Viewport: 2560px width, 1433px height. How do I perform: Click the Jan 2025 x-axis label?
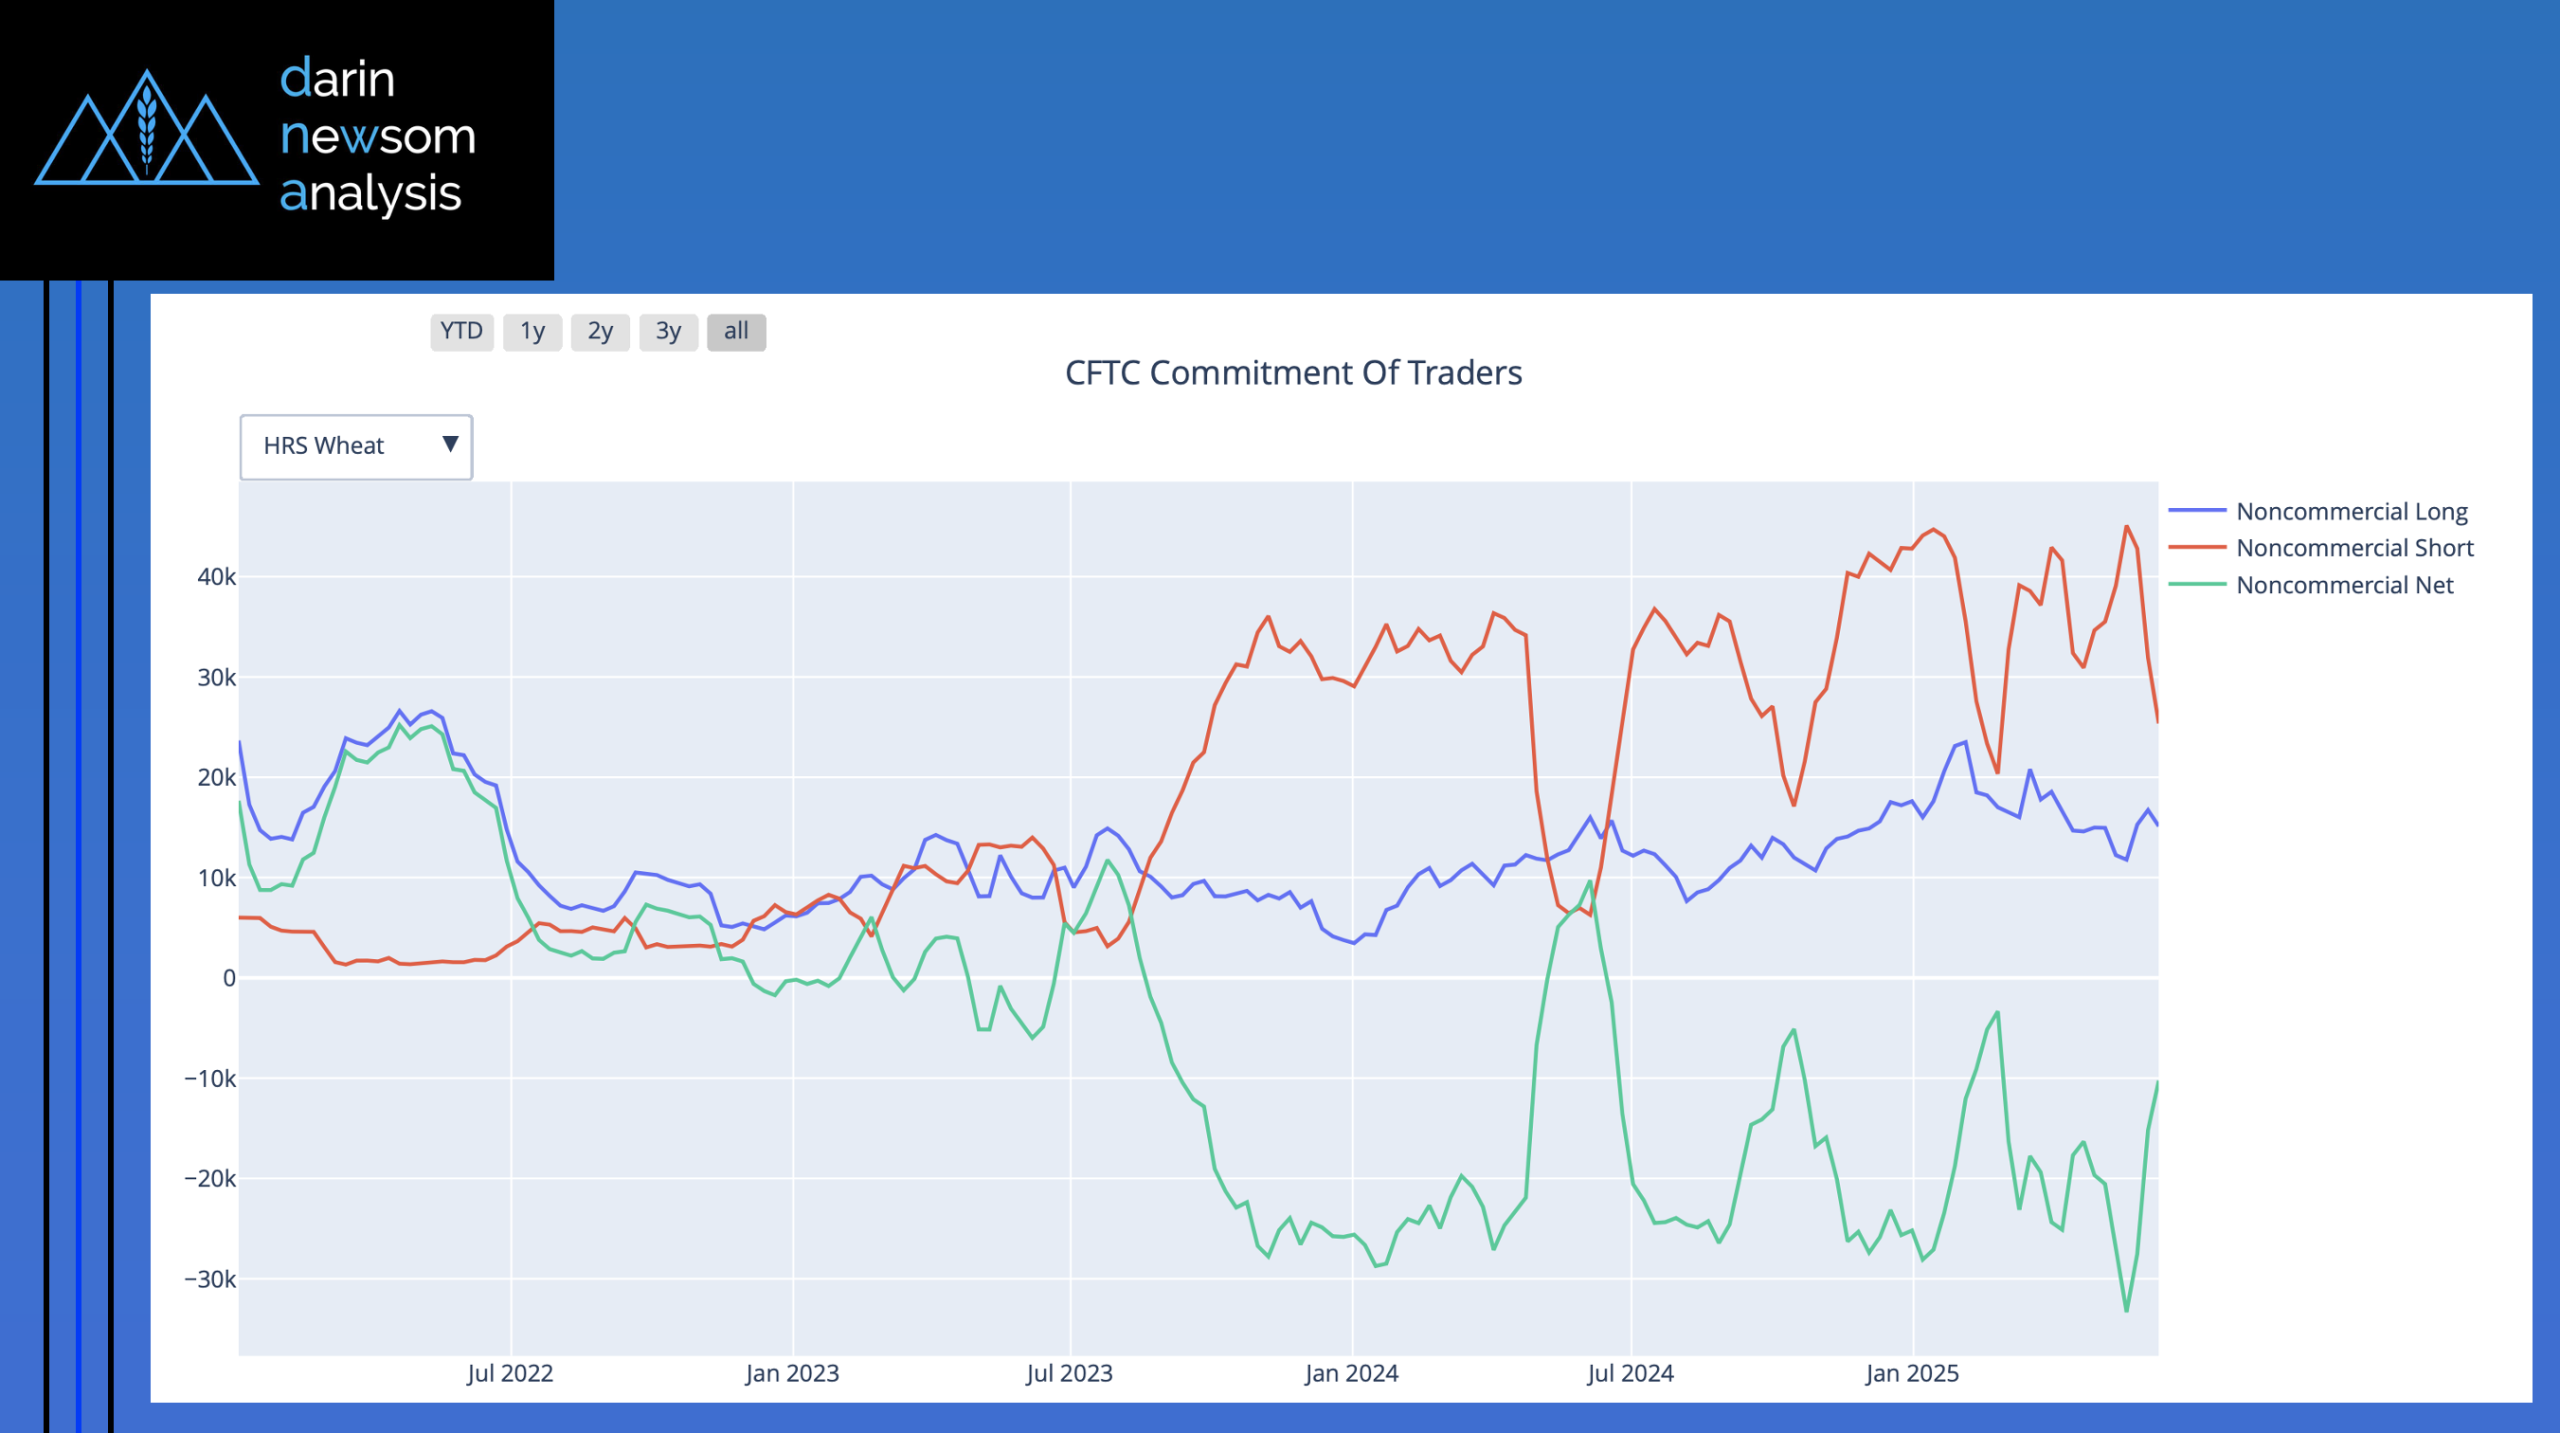(x=1911, y=1373)
